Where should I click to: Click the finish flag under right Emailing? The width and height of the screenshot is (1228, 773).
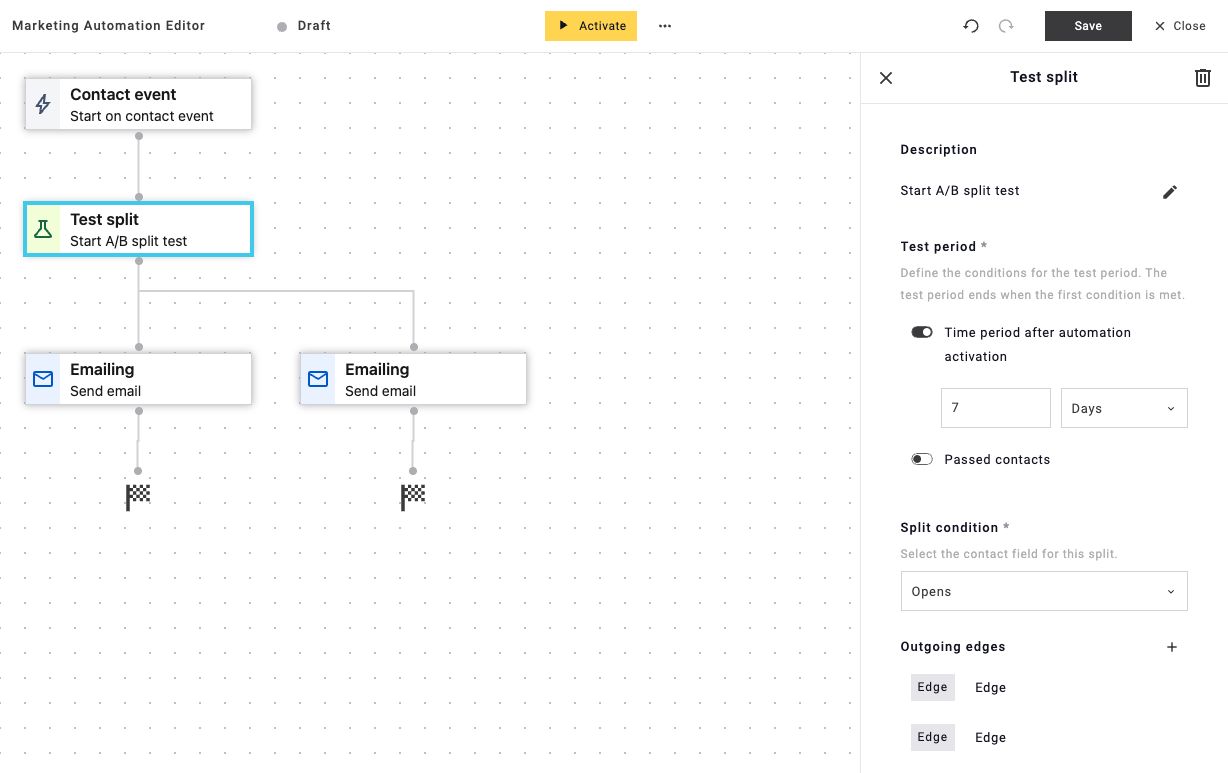(x=413, y=496)
